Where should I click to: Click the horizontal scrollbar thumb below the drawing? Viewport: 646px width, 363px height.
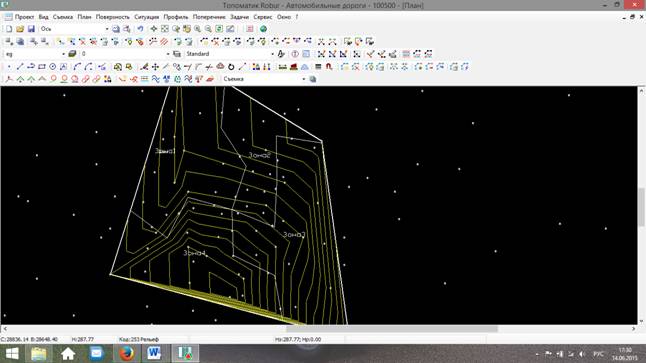click(x=392, y=329)
